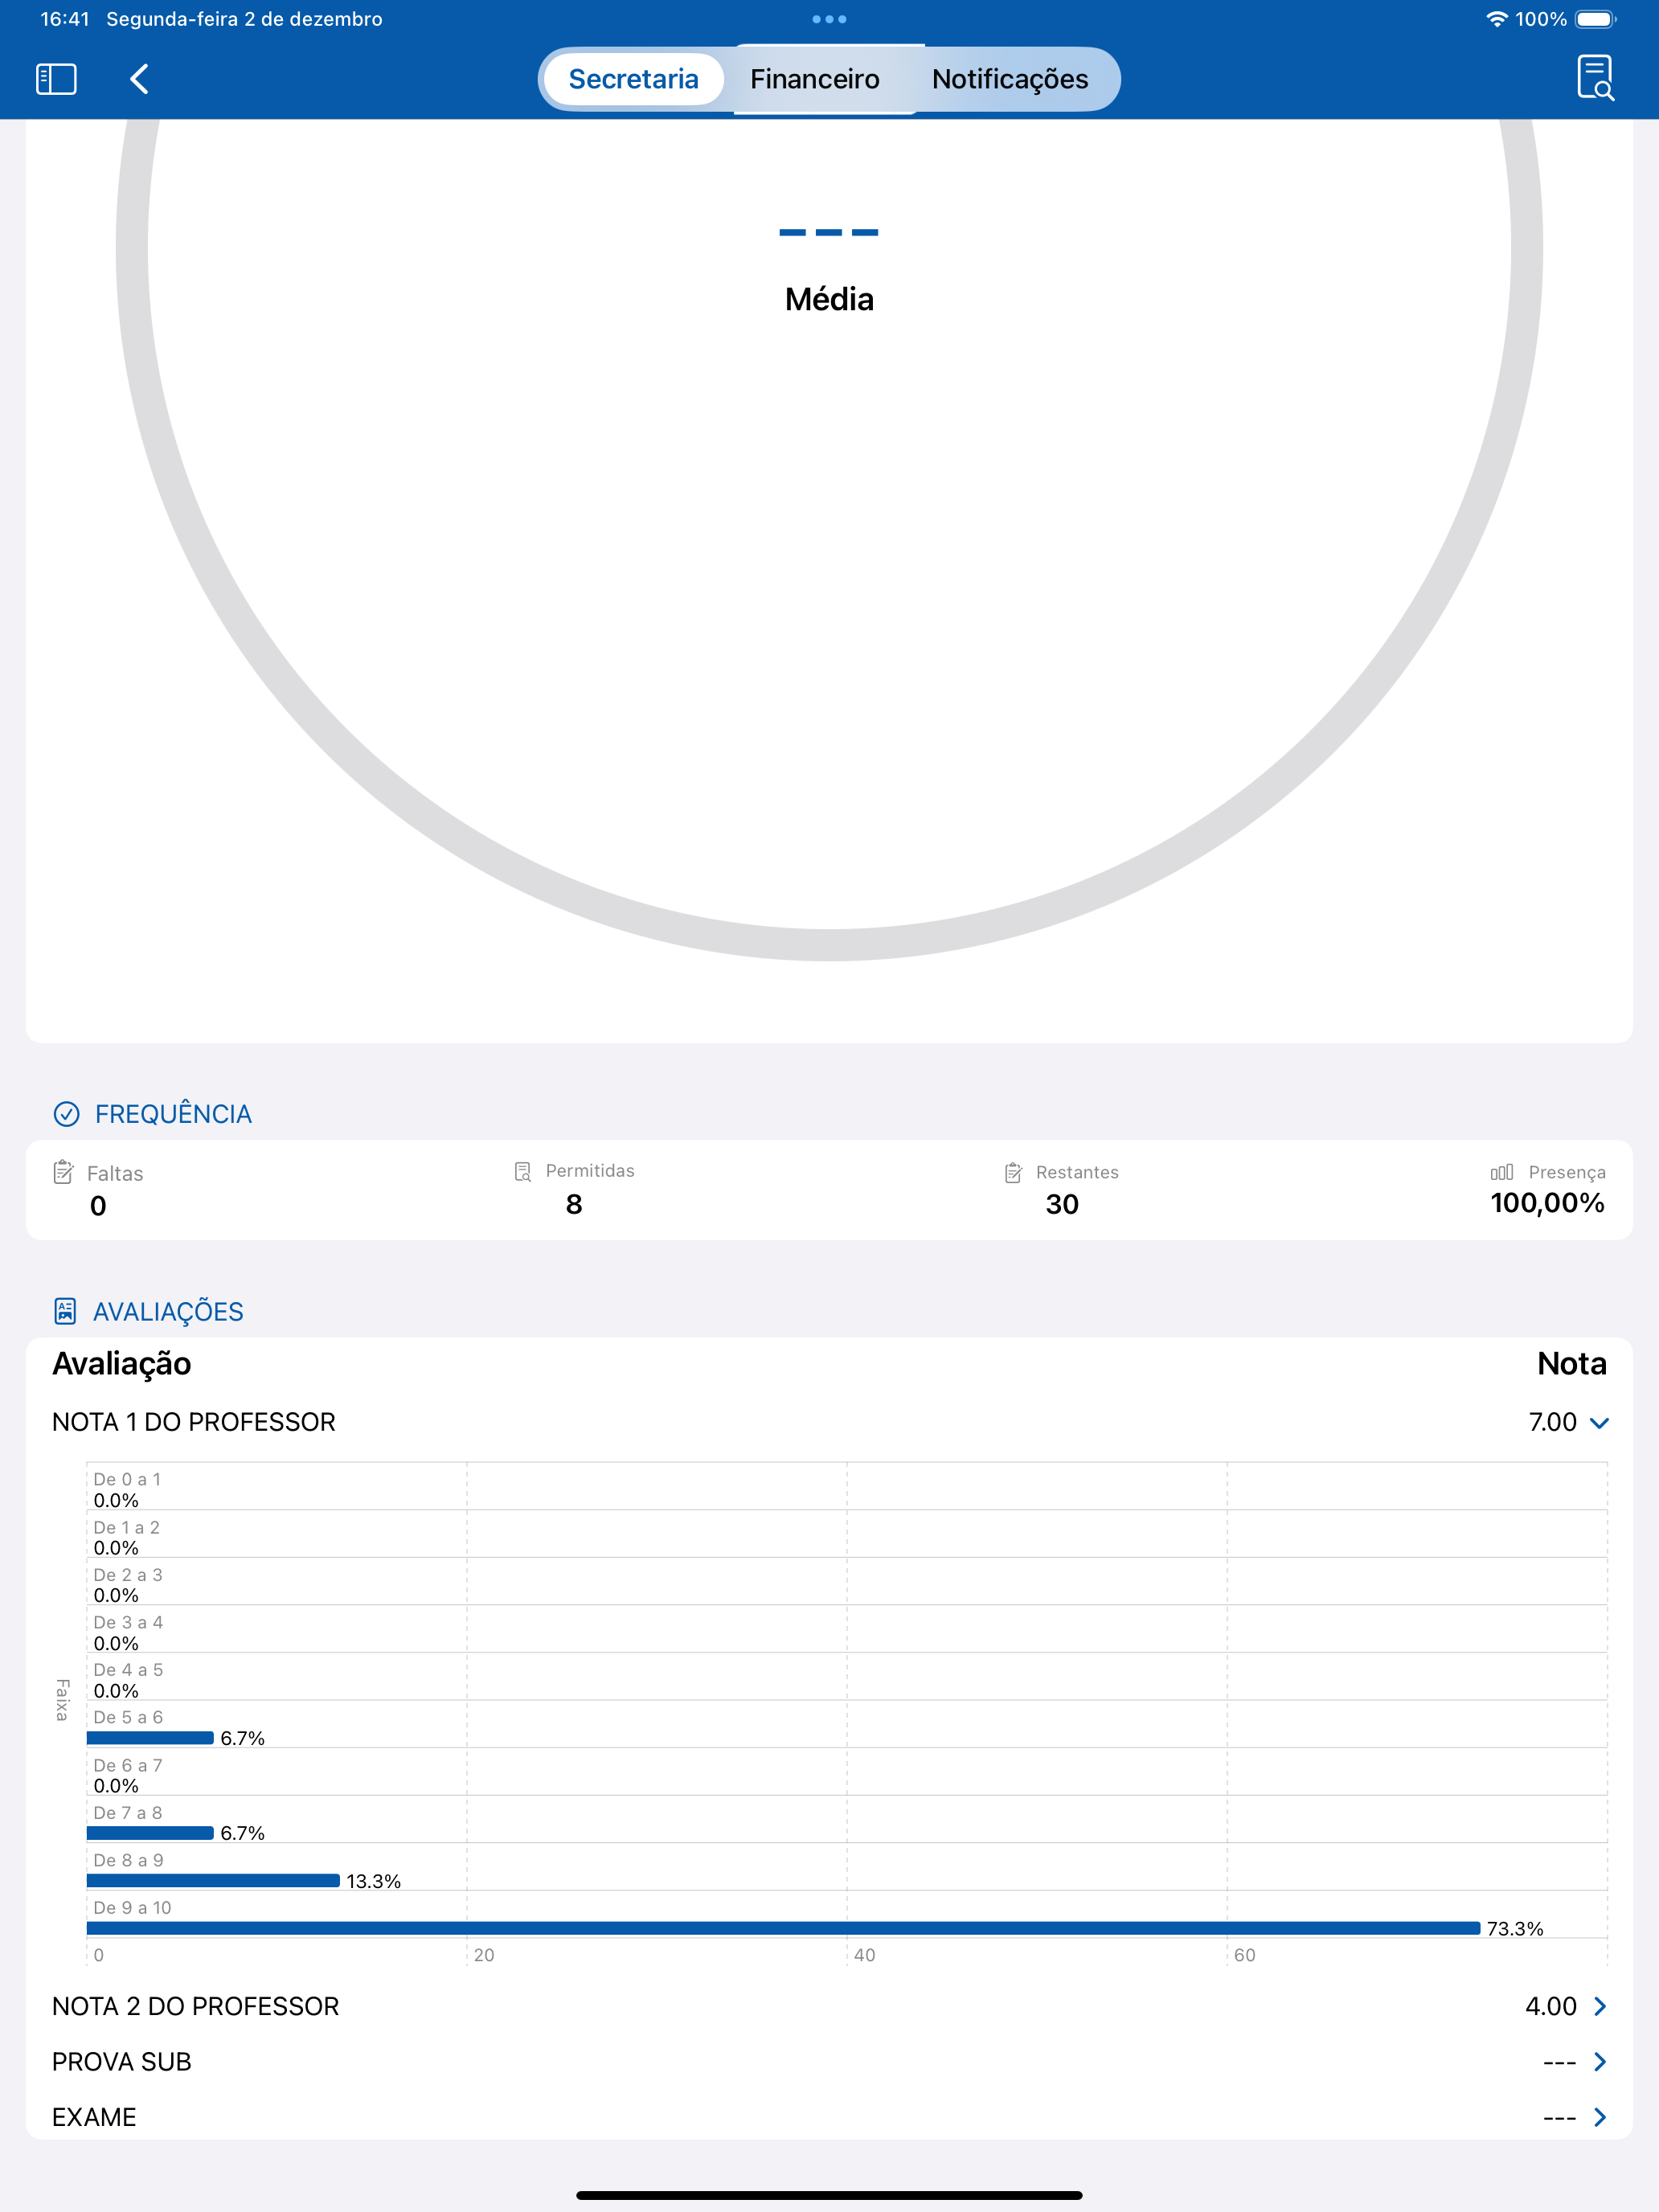Image resolution: width=1659 pixels, height=2212 pixels.
Task: Expand the Exame row chevron
Action: click(x=1600, y=2117)
